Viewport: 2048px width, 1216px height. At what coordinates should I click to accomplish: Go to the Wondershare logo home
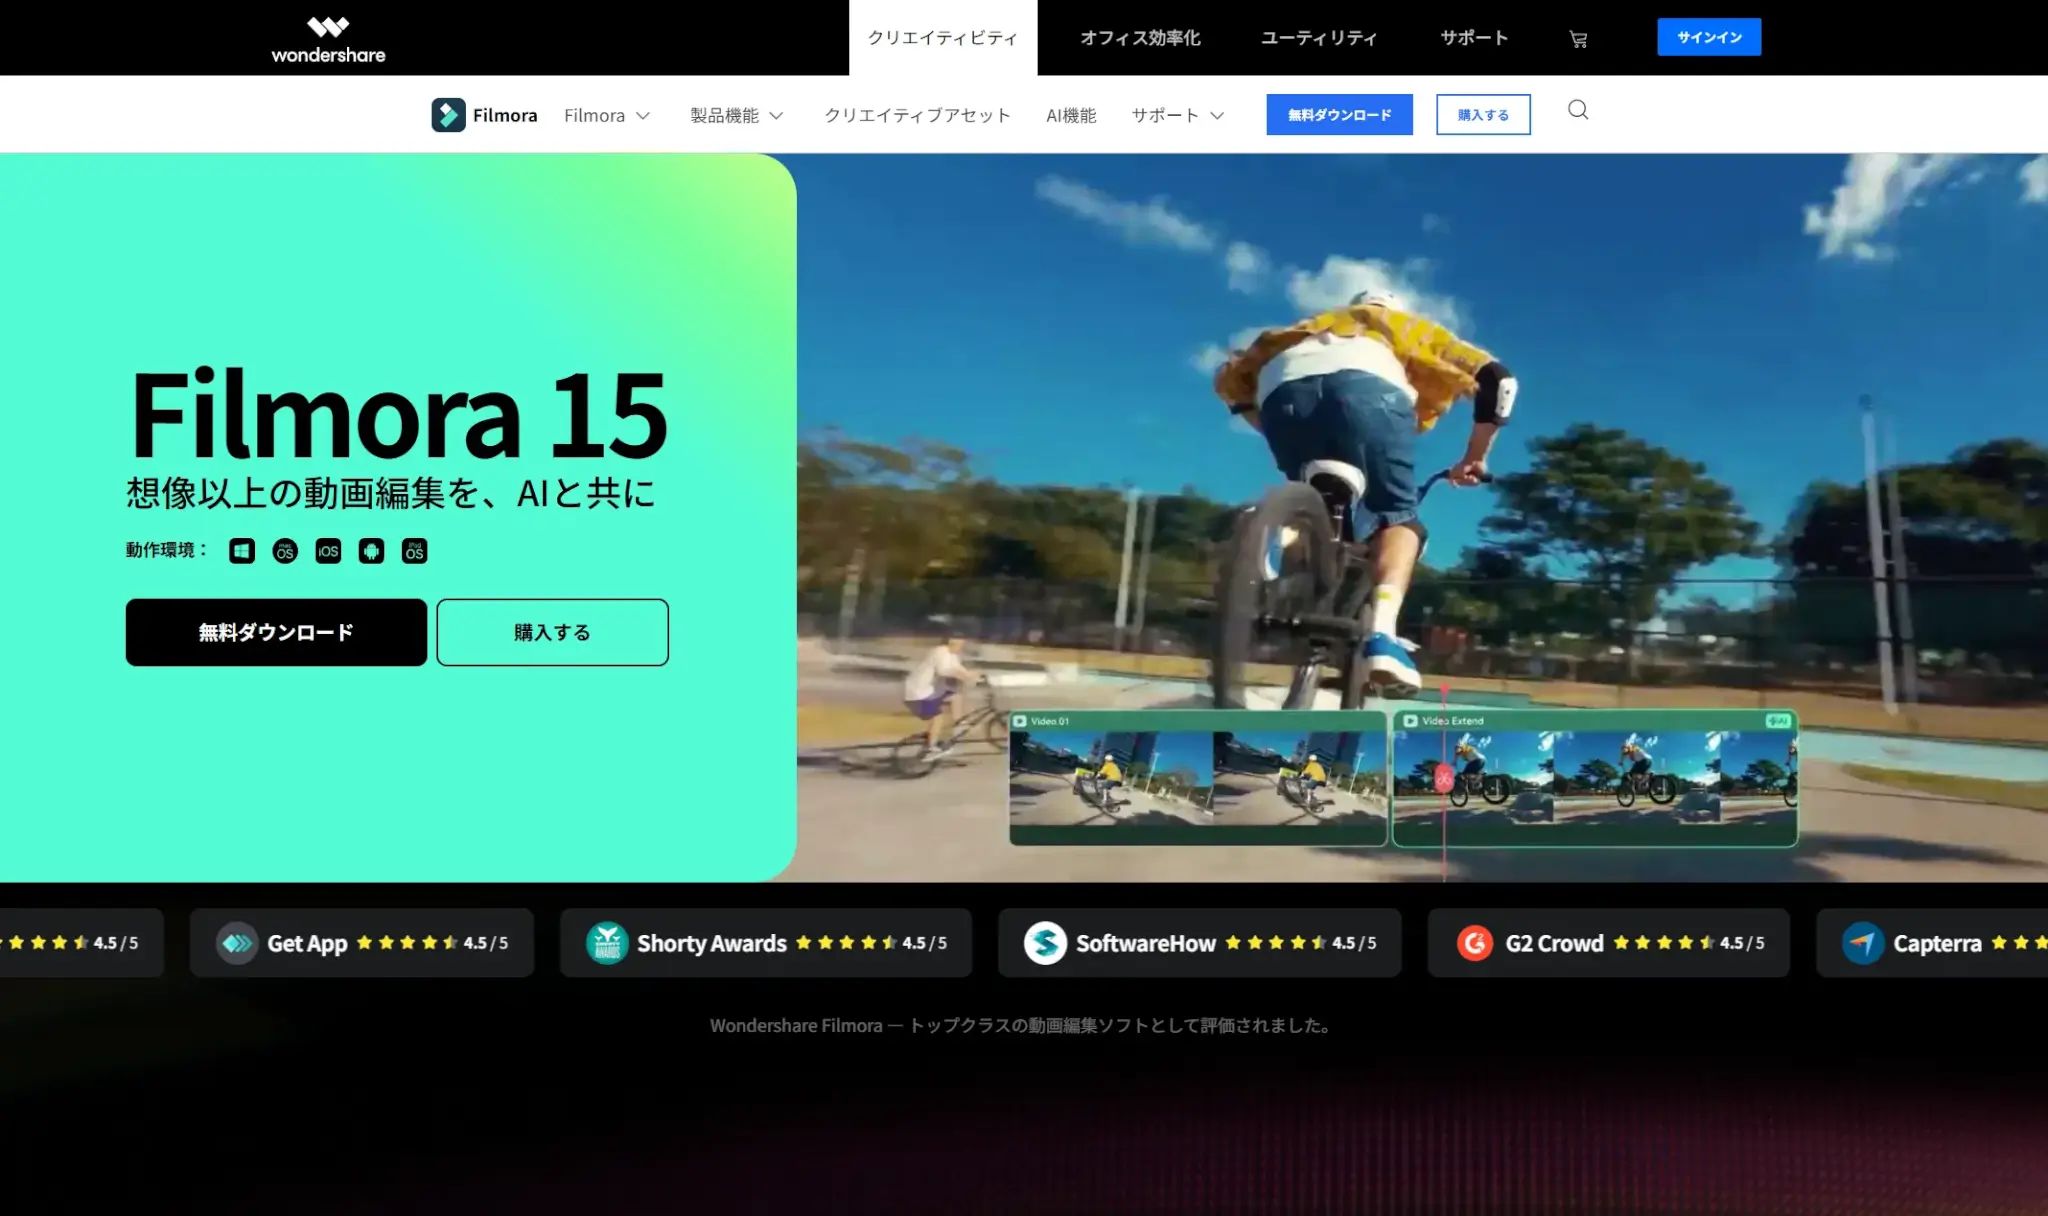tap(328, 39)
